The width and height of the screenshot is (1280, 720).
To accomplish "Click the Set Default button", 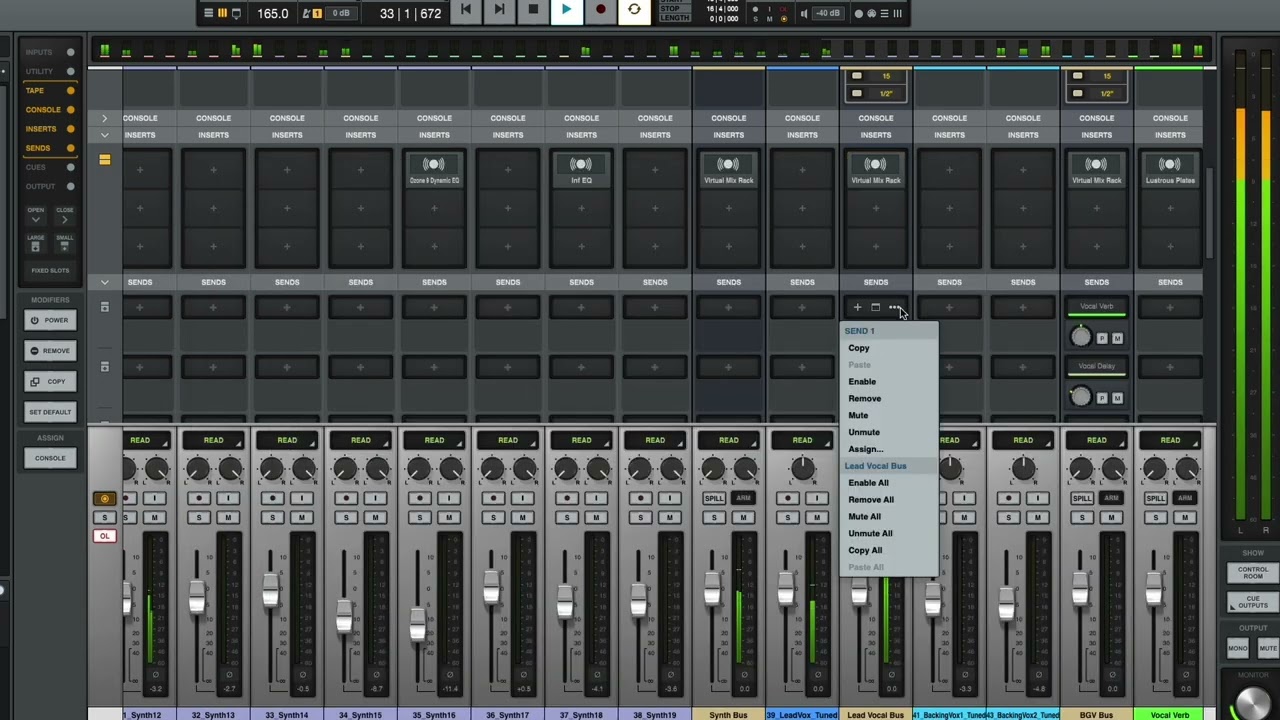I will click(50, 412).
